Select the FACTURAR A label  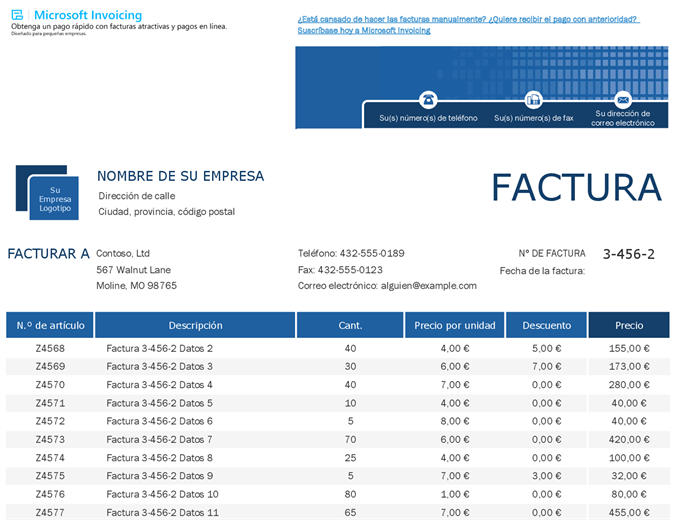(x=48, y=254)
